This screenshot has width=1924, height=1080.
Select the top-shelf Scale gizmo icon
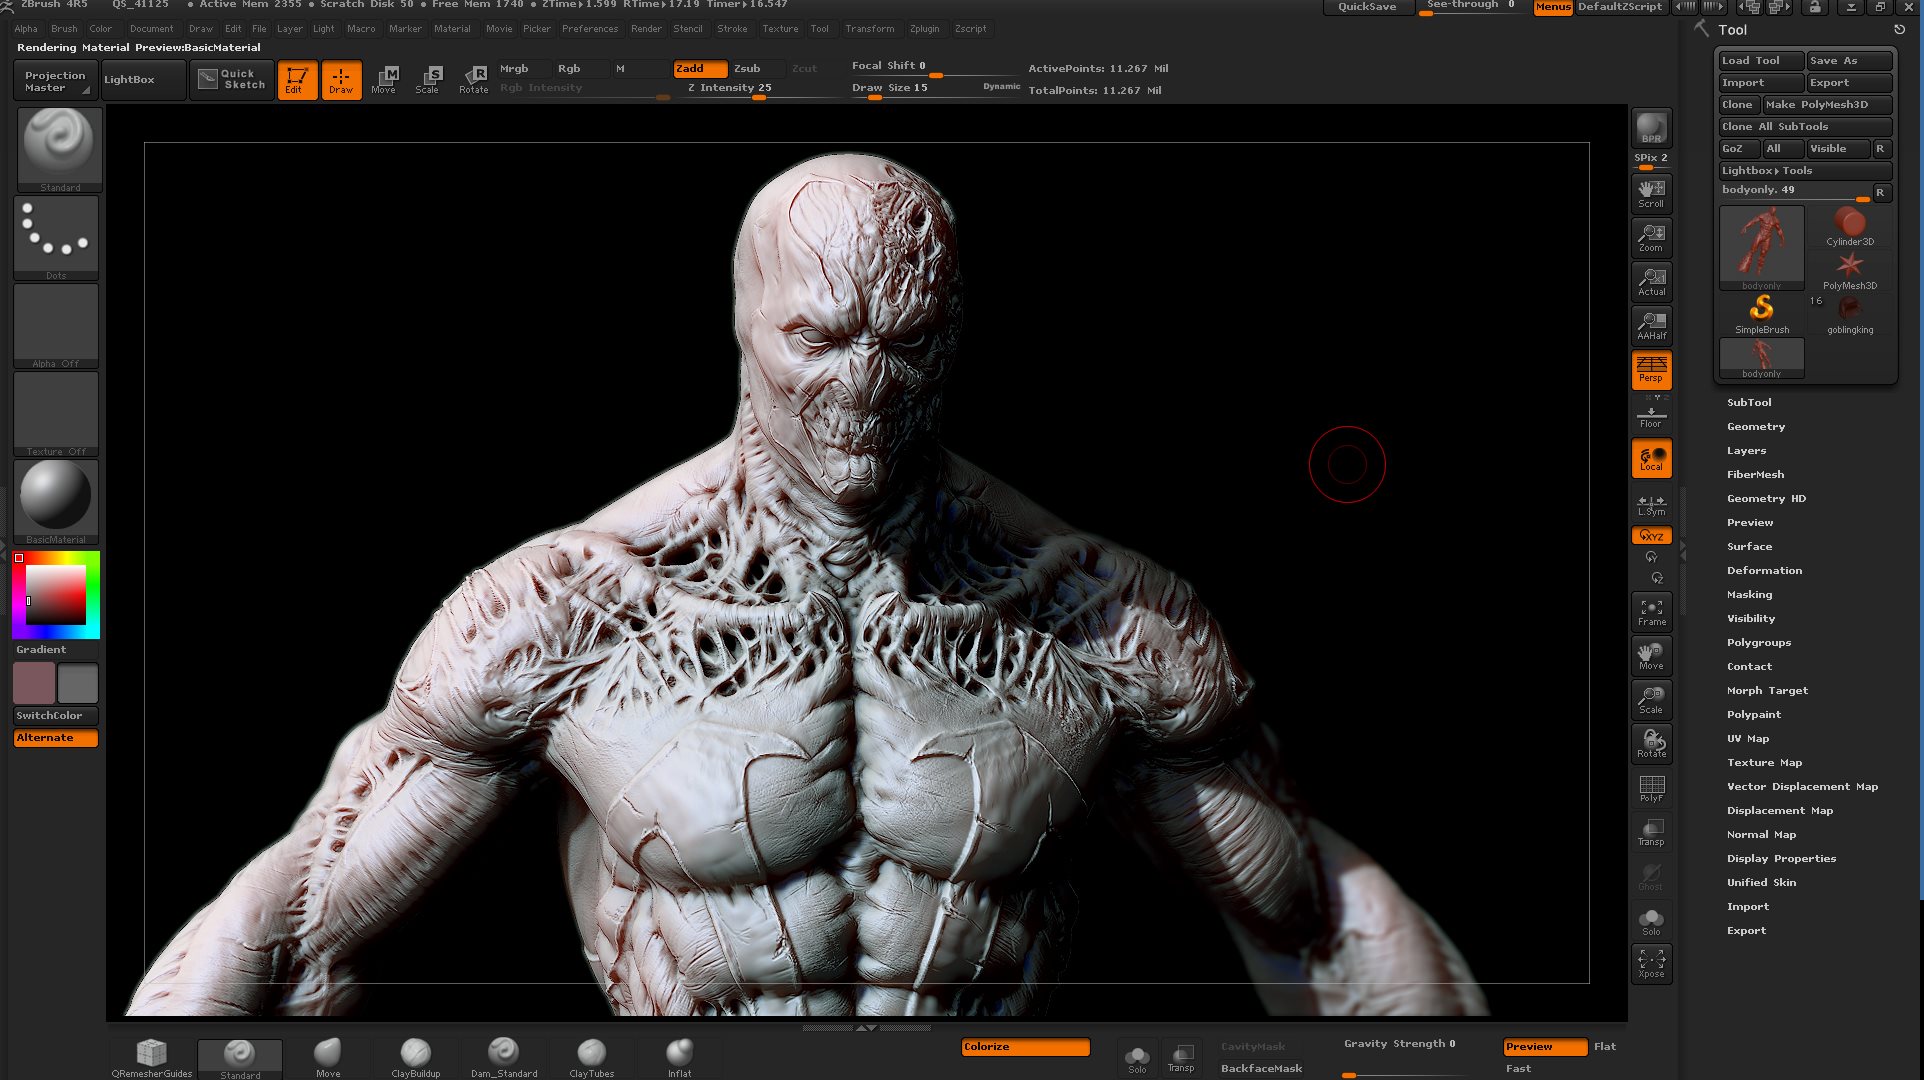pyautogui.click(x=428, y=80)
